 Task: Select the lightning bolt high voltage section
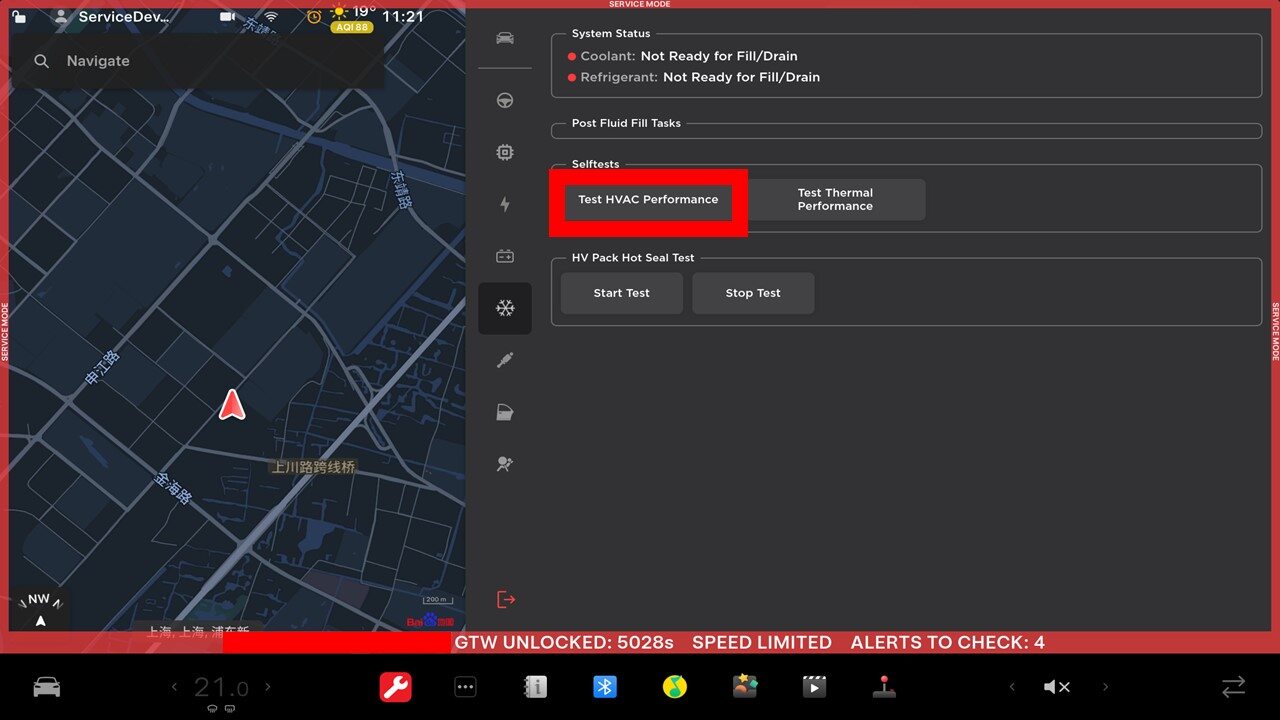(505, 205)
